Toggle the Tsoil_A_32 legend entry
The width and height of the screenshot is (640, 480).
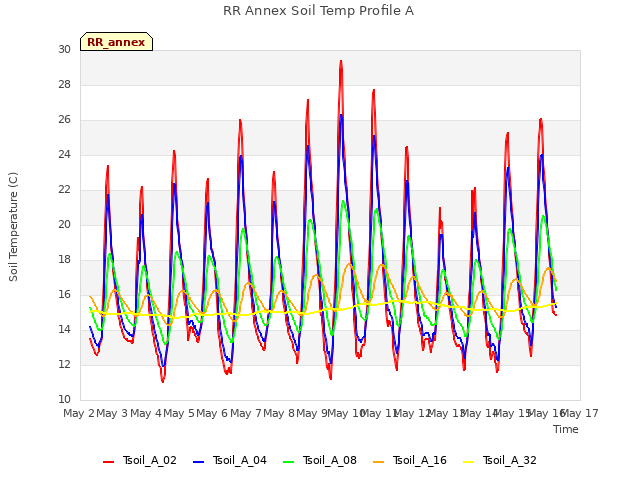(x=500, y=461)
